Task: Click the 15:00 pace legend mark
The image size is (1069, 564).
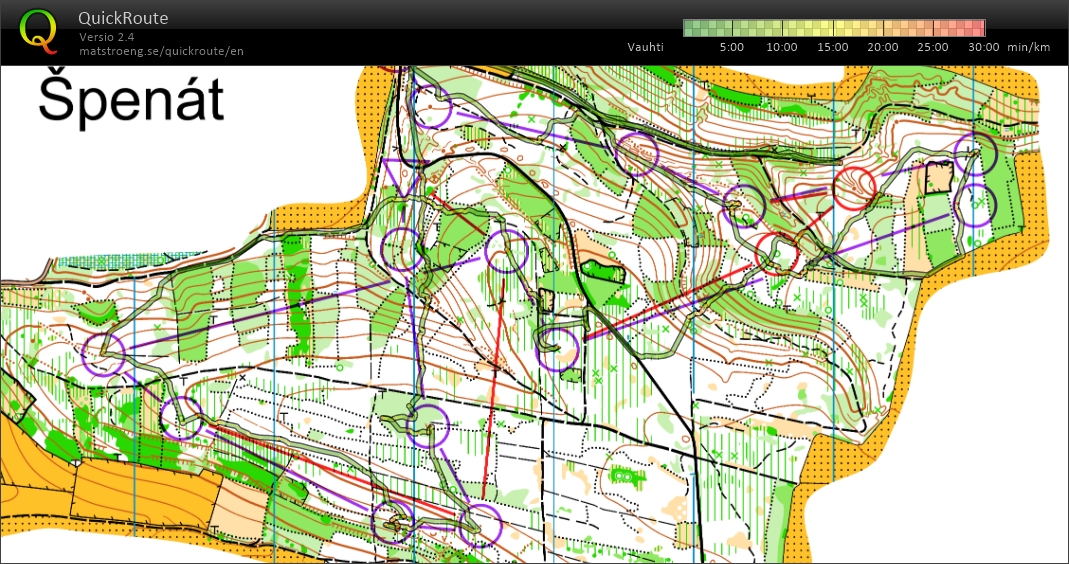Action: coord(832,47)
